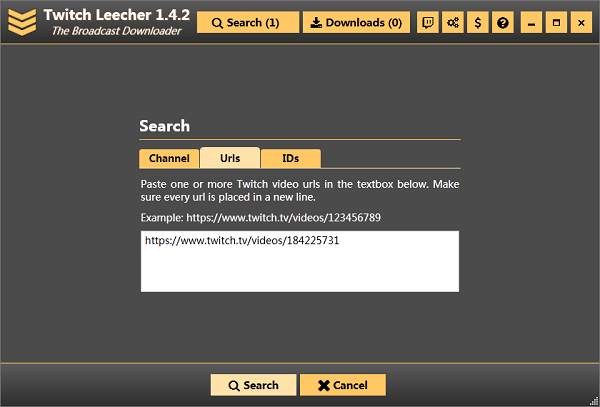Open the Search (1) view in header
Image resolution: width=600 pixels, height=407 pixels.
(x=248, y=23)
